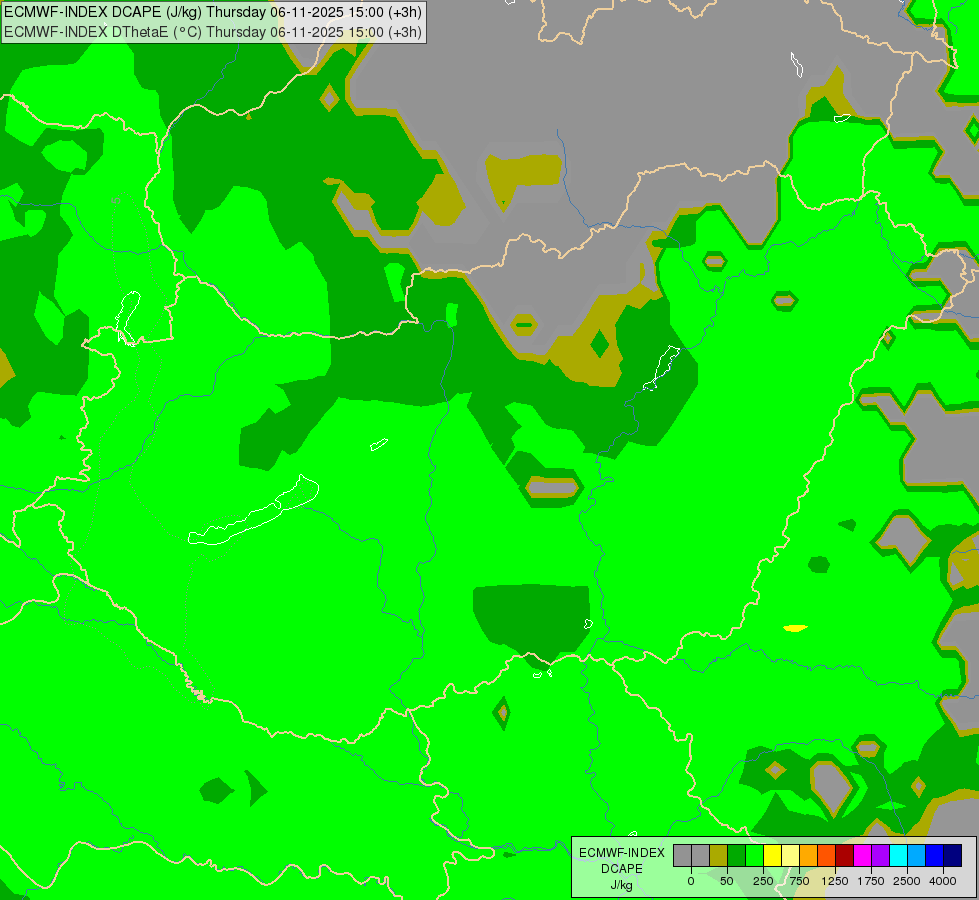
Task: Click the small bright yellow DCAPE patch on the map
Action: (x=795, y=628)
